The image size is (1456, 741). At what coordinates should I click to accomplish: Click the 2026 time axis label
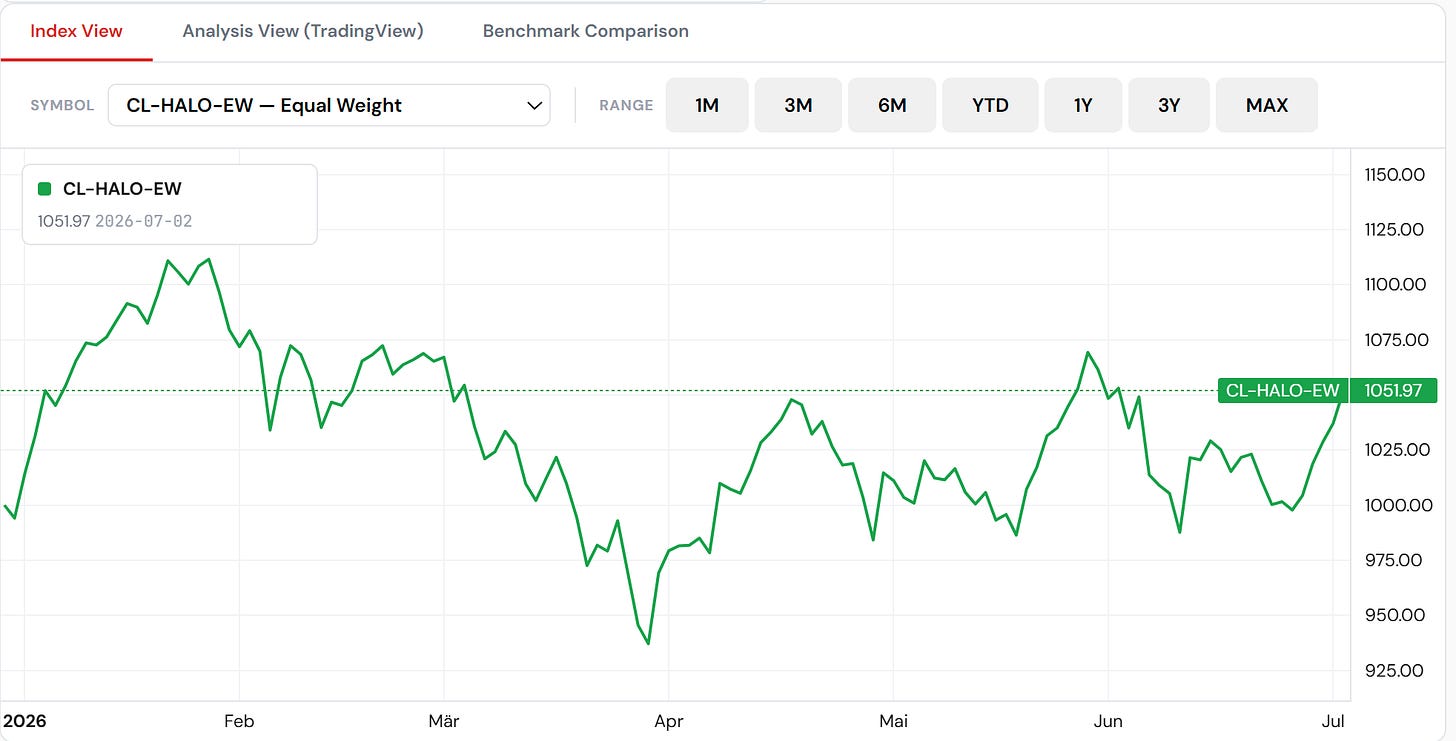pos(23,720)
